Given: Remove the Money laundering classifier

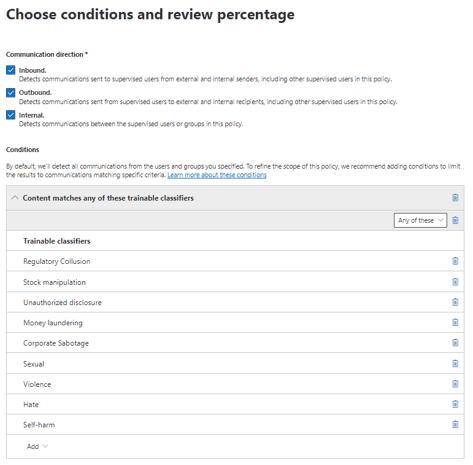Looking at the screenshot, I should [x=455, y=322].
